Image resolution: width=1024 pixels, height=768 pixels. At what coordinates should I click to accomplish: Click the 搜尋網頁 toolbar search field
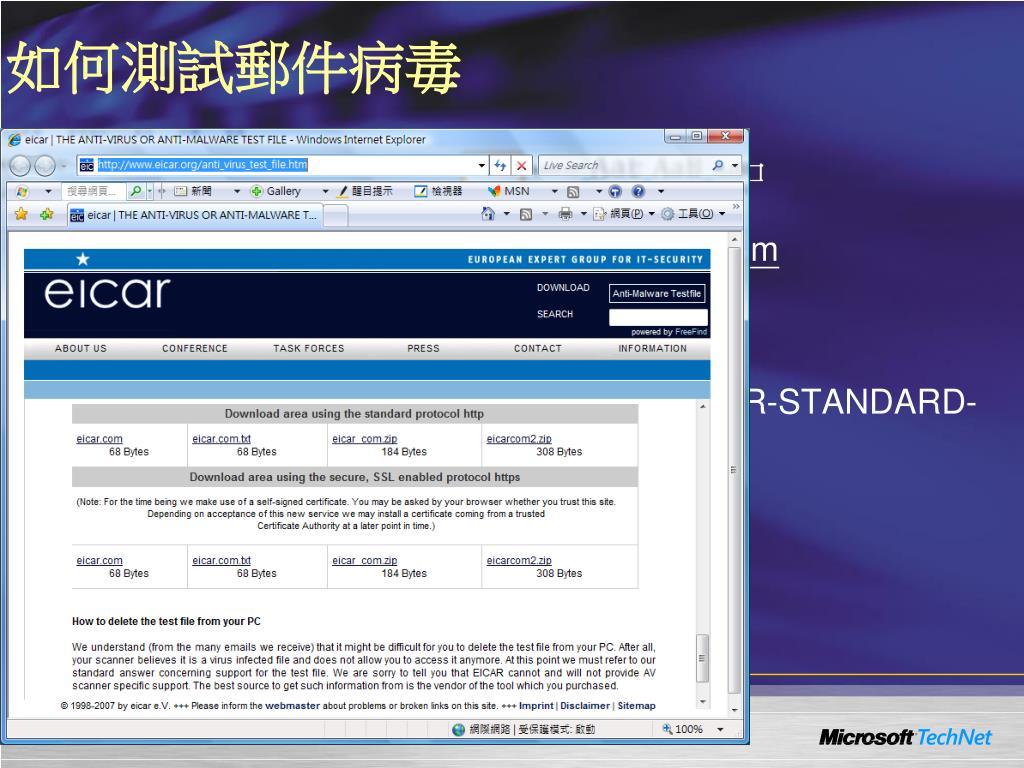point(93,191)
